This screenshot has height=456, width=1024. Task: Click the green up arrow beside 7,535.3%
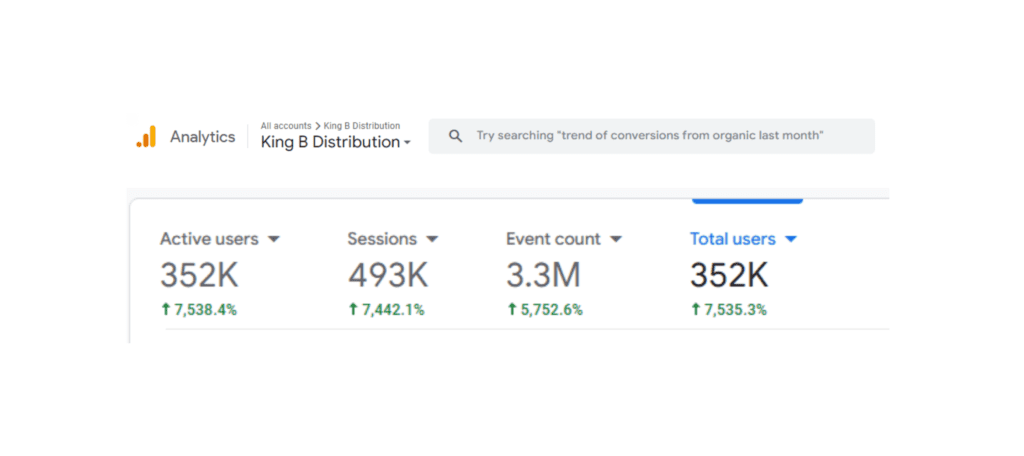click(696, 310)
